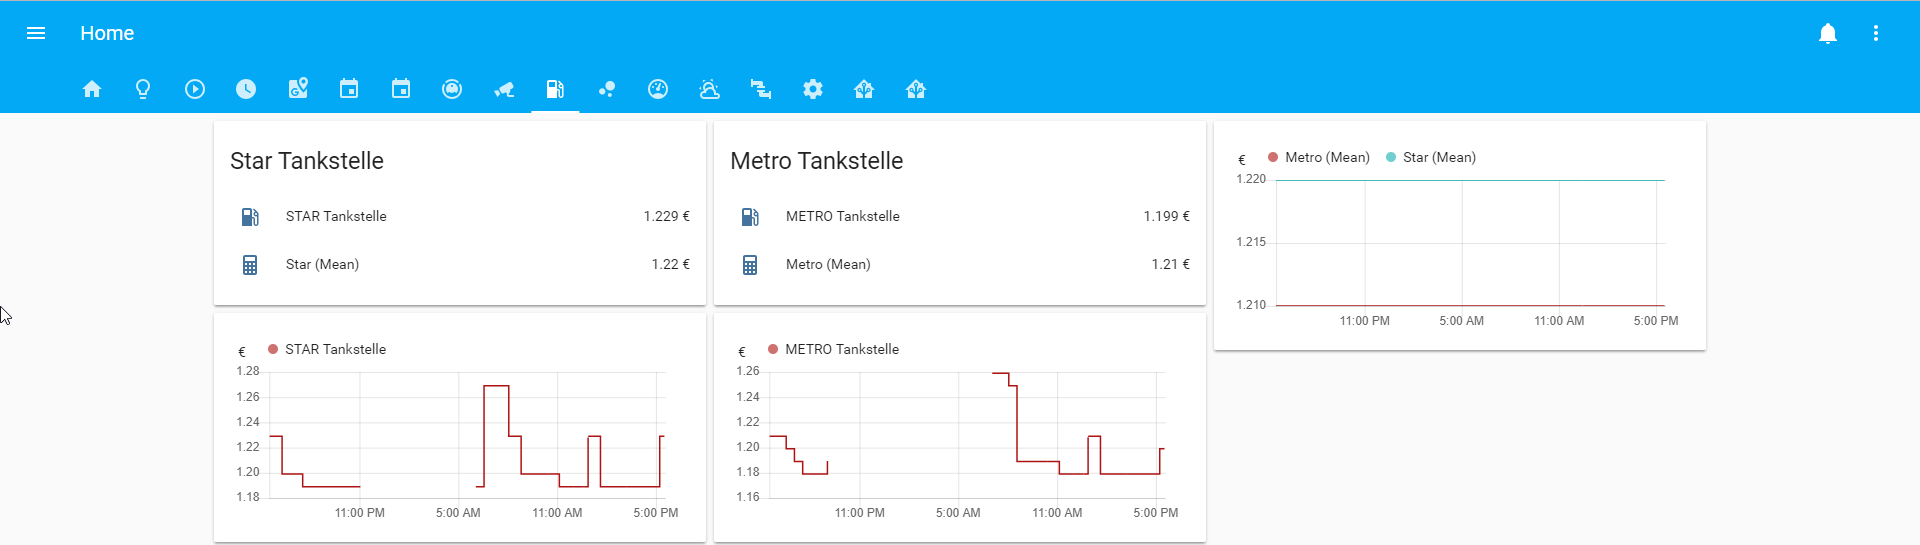Open the calendar tab beside the maps tab
1920x545 pixels.
pos(349,89)
